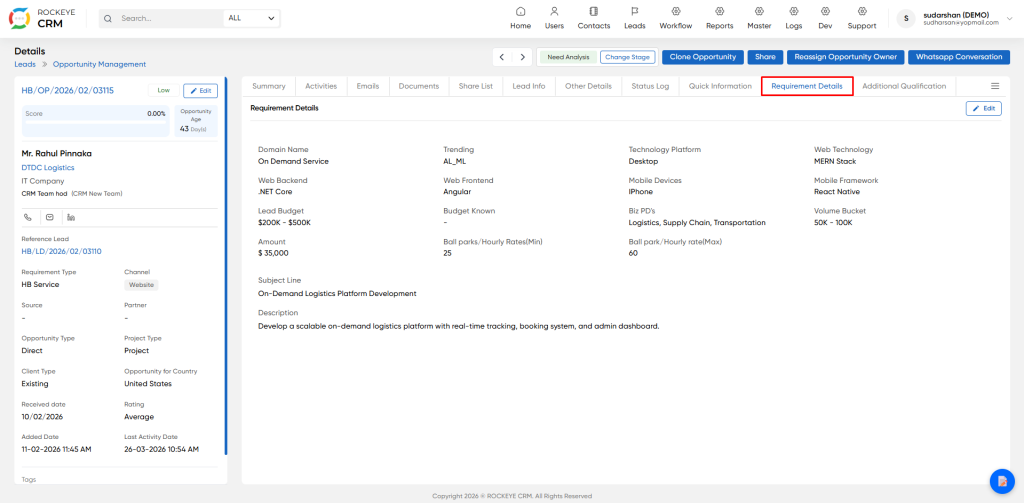Click the Opportunity Age 43 Day(s) box
Screen dimensions: 1024x503
pos(195,121)
